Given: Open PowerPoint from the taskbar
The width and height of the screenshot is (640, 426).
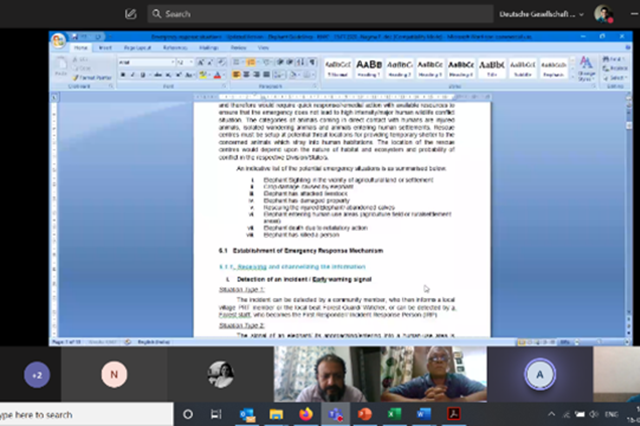Looking at the screenshot, I should 364,413.
